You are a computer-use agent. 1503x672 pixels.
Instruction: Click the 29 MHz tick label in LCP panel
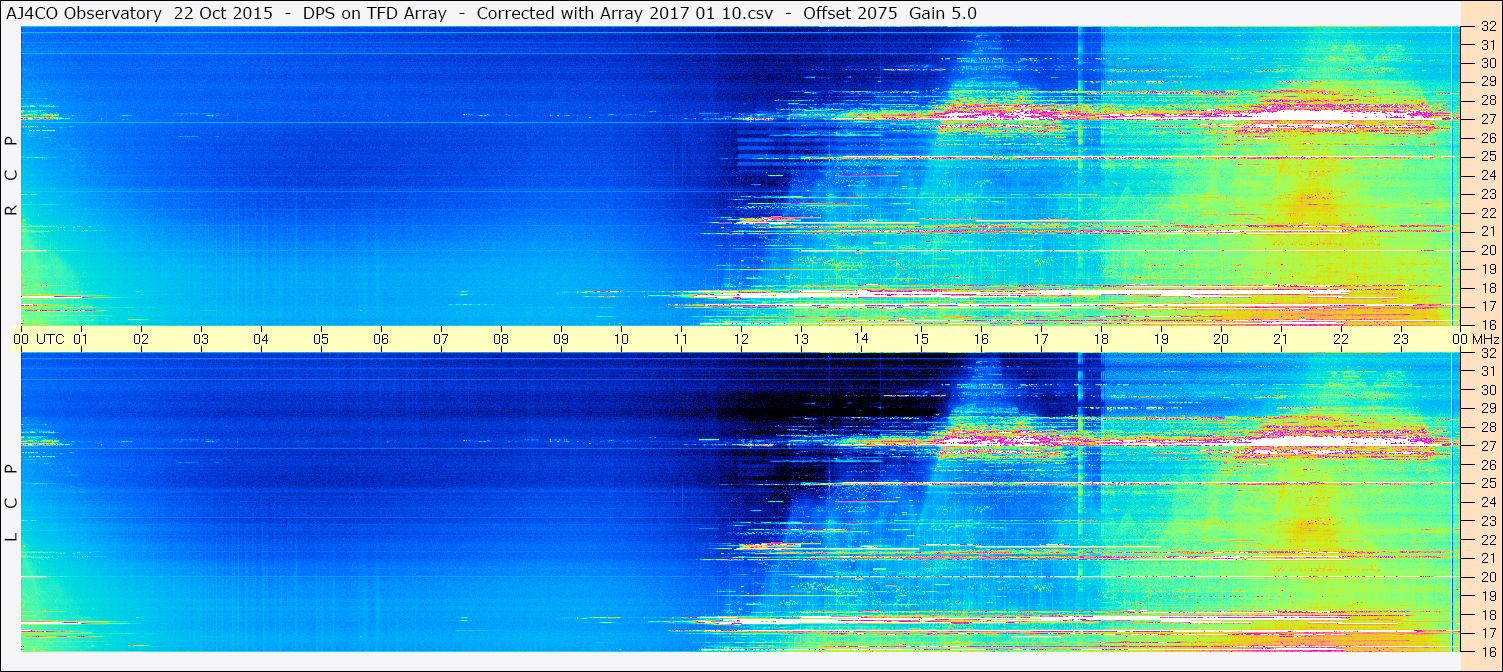click(x=1488, y=409)
